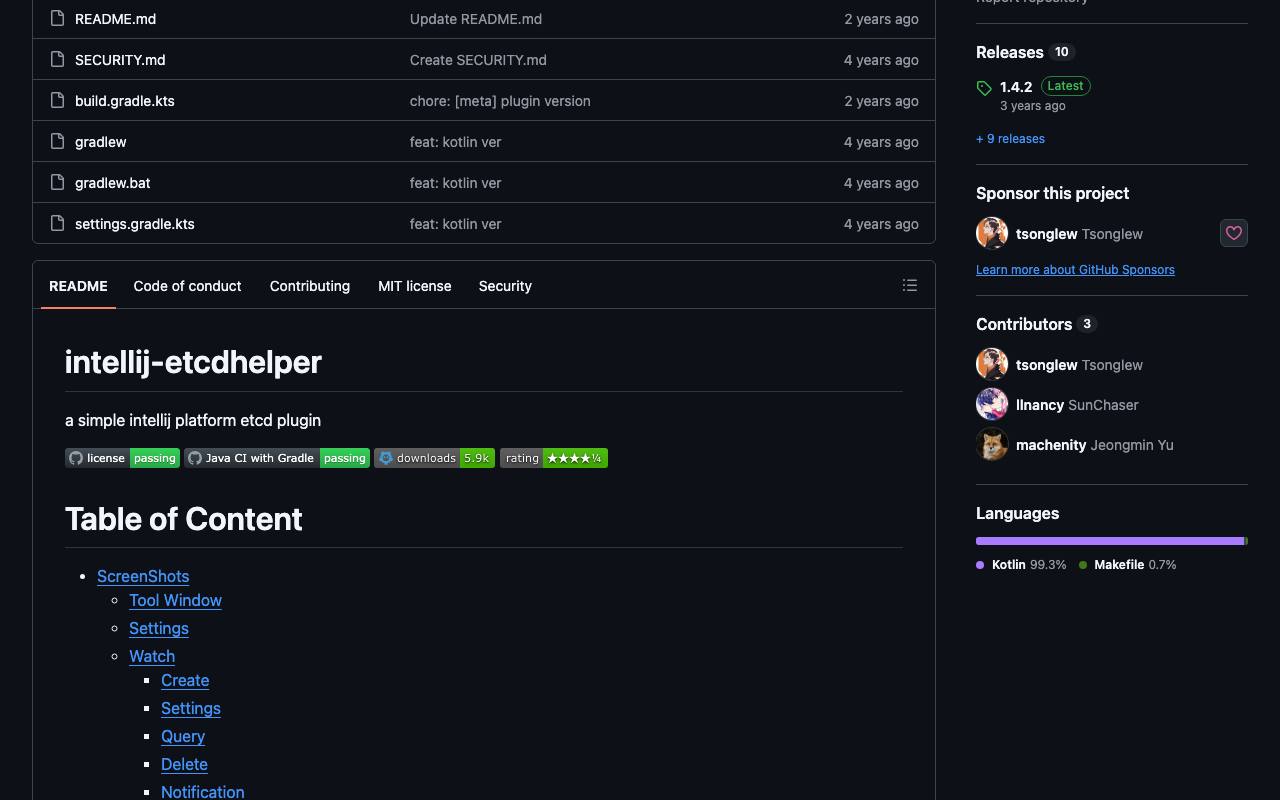The height and width of the screenshot is (800, 1280).
Task: Open llnancy SunChaser profile name
Action: pyautogui.click(x=1077, y=405)
